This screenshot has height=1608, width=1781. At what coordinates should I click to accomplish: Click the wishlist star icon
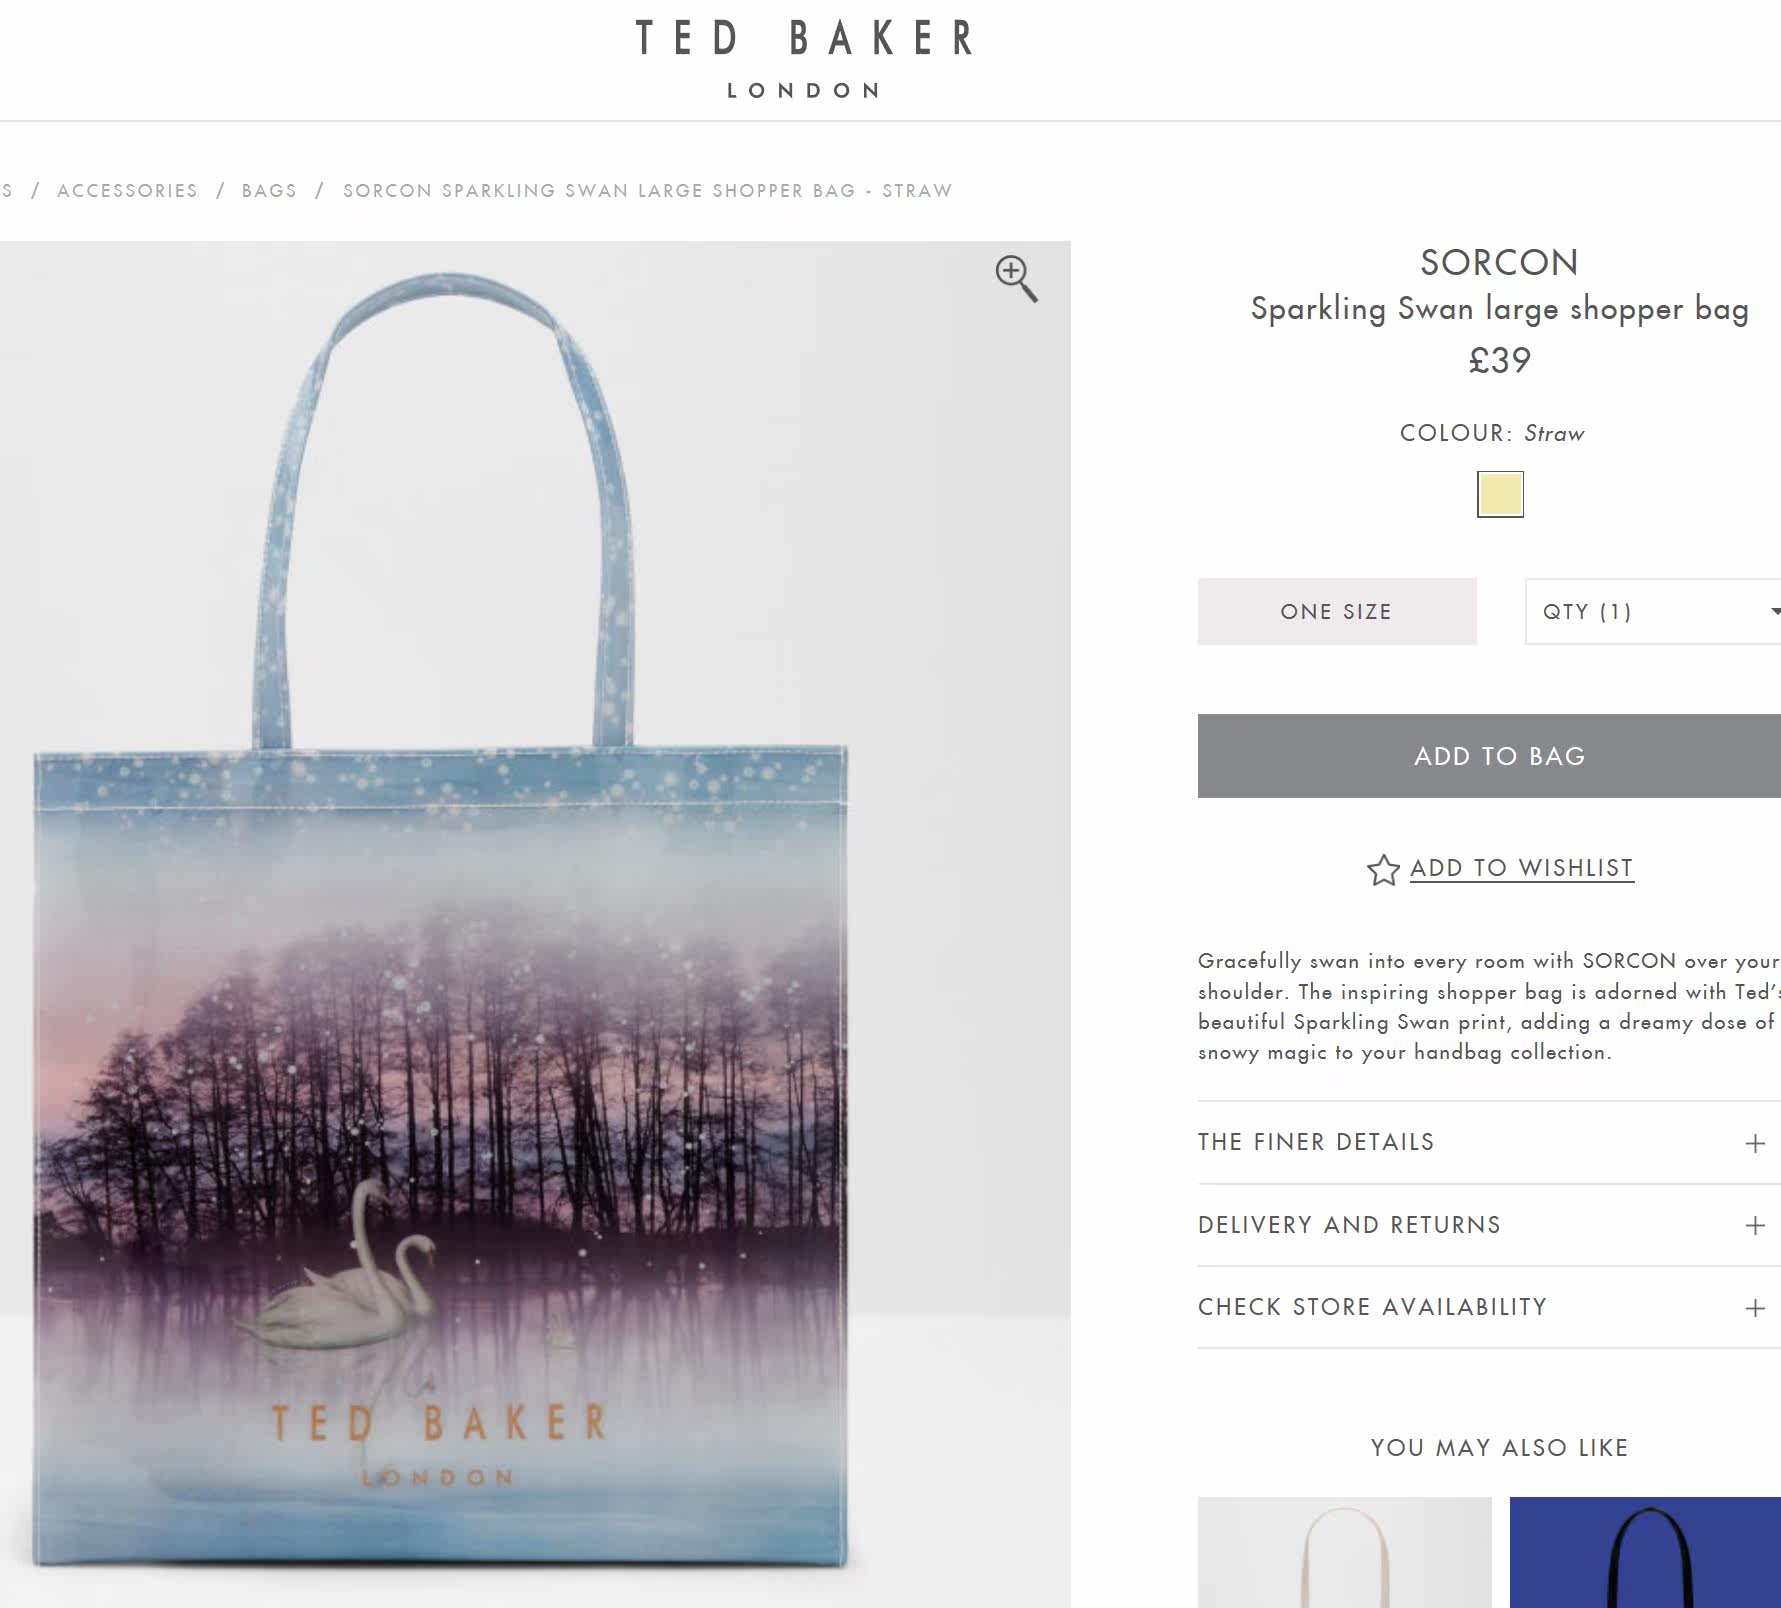pos(1383,870)
